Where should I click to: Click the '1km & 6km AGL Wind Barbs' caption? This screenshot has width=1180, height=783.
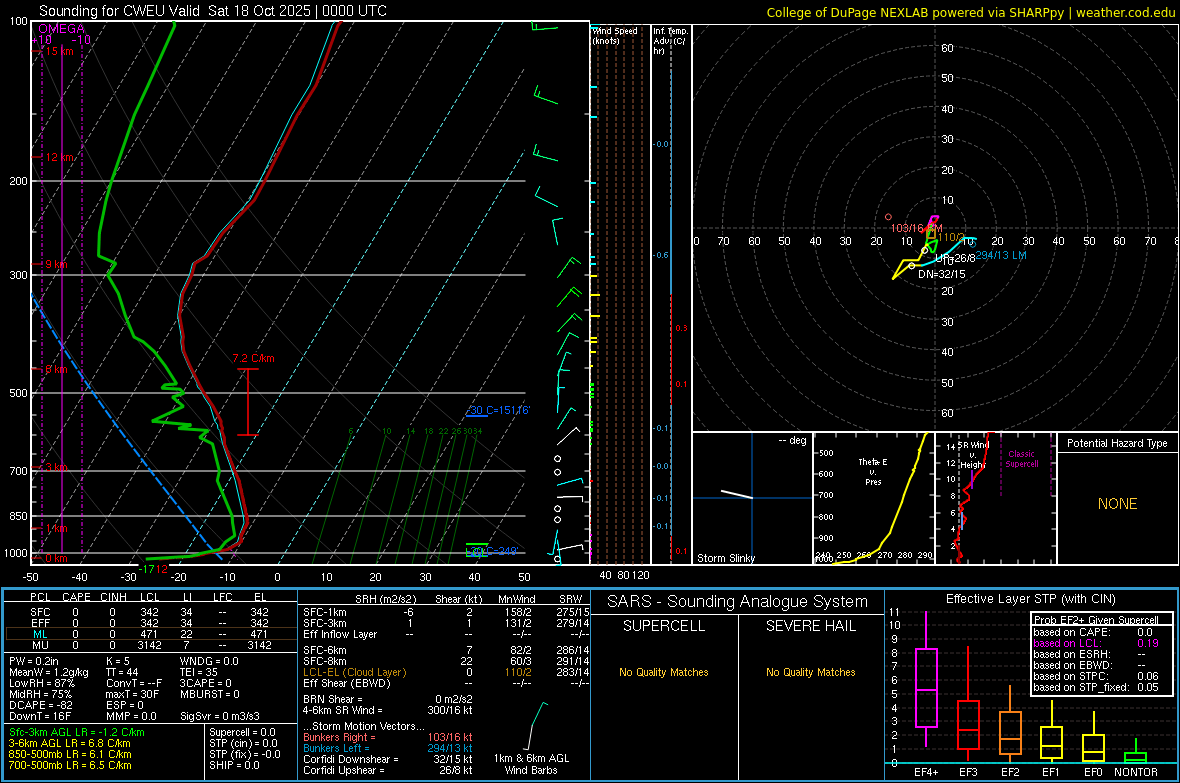[531, 764]
